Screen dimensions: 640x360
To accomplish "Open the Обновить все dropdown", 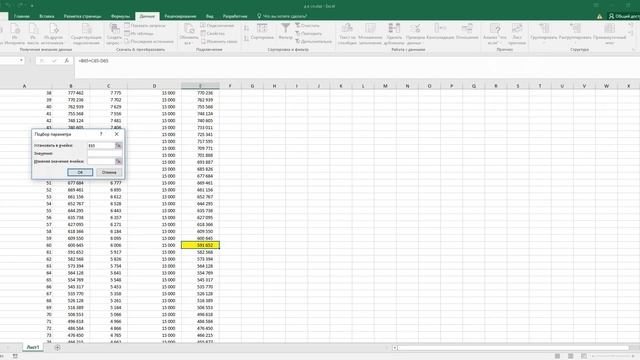I will coord(189,34).
